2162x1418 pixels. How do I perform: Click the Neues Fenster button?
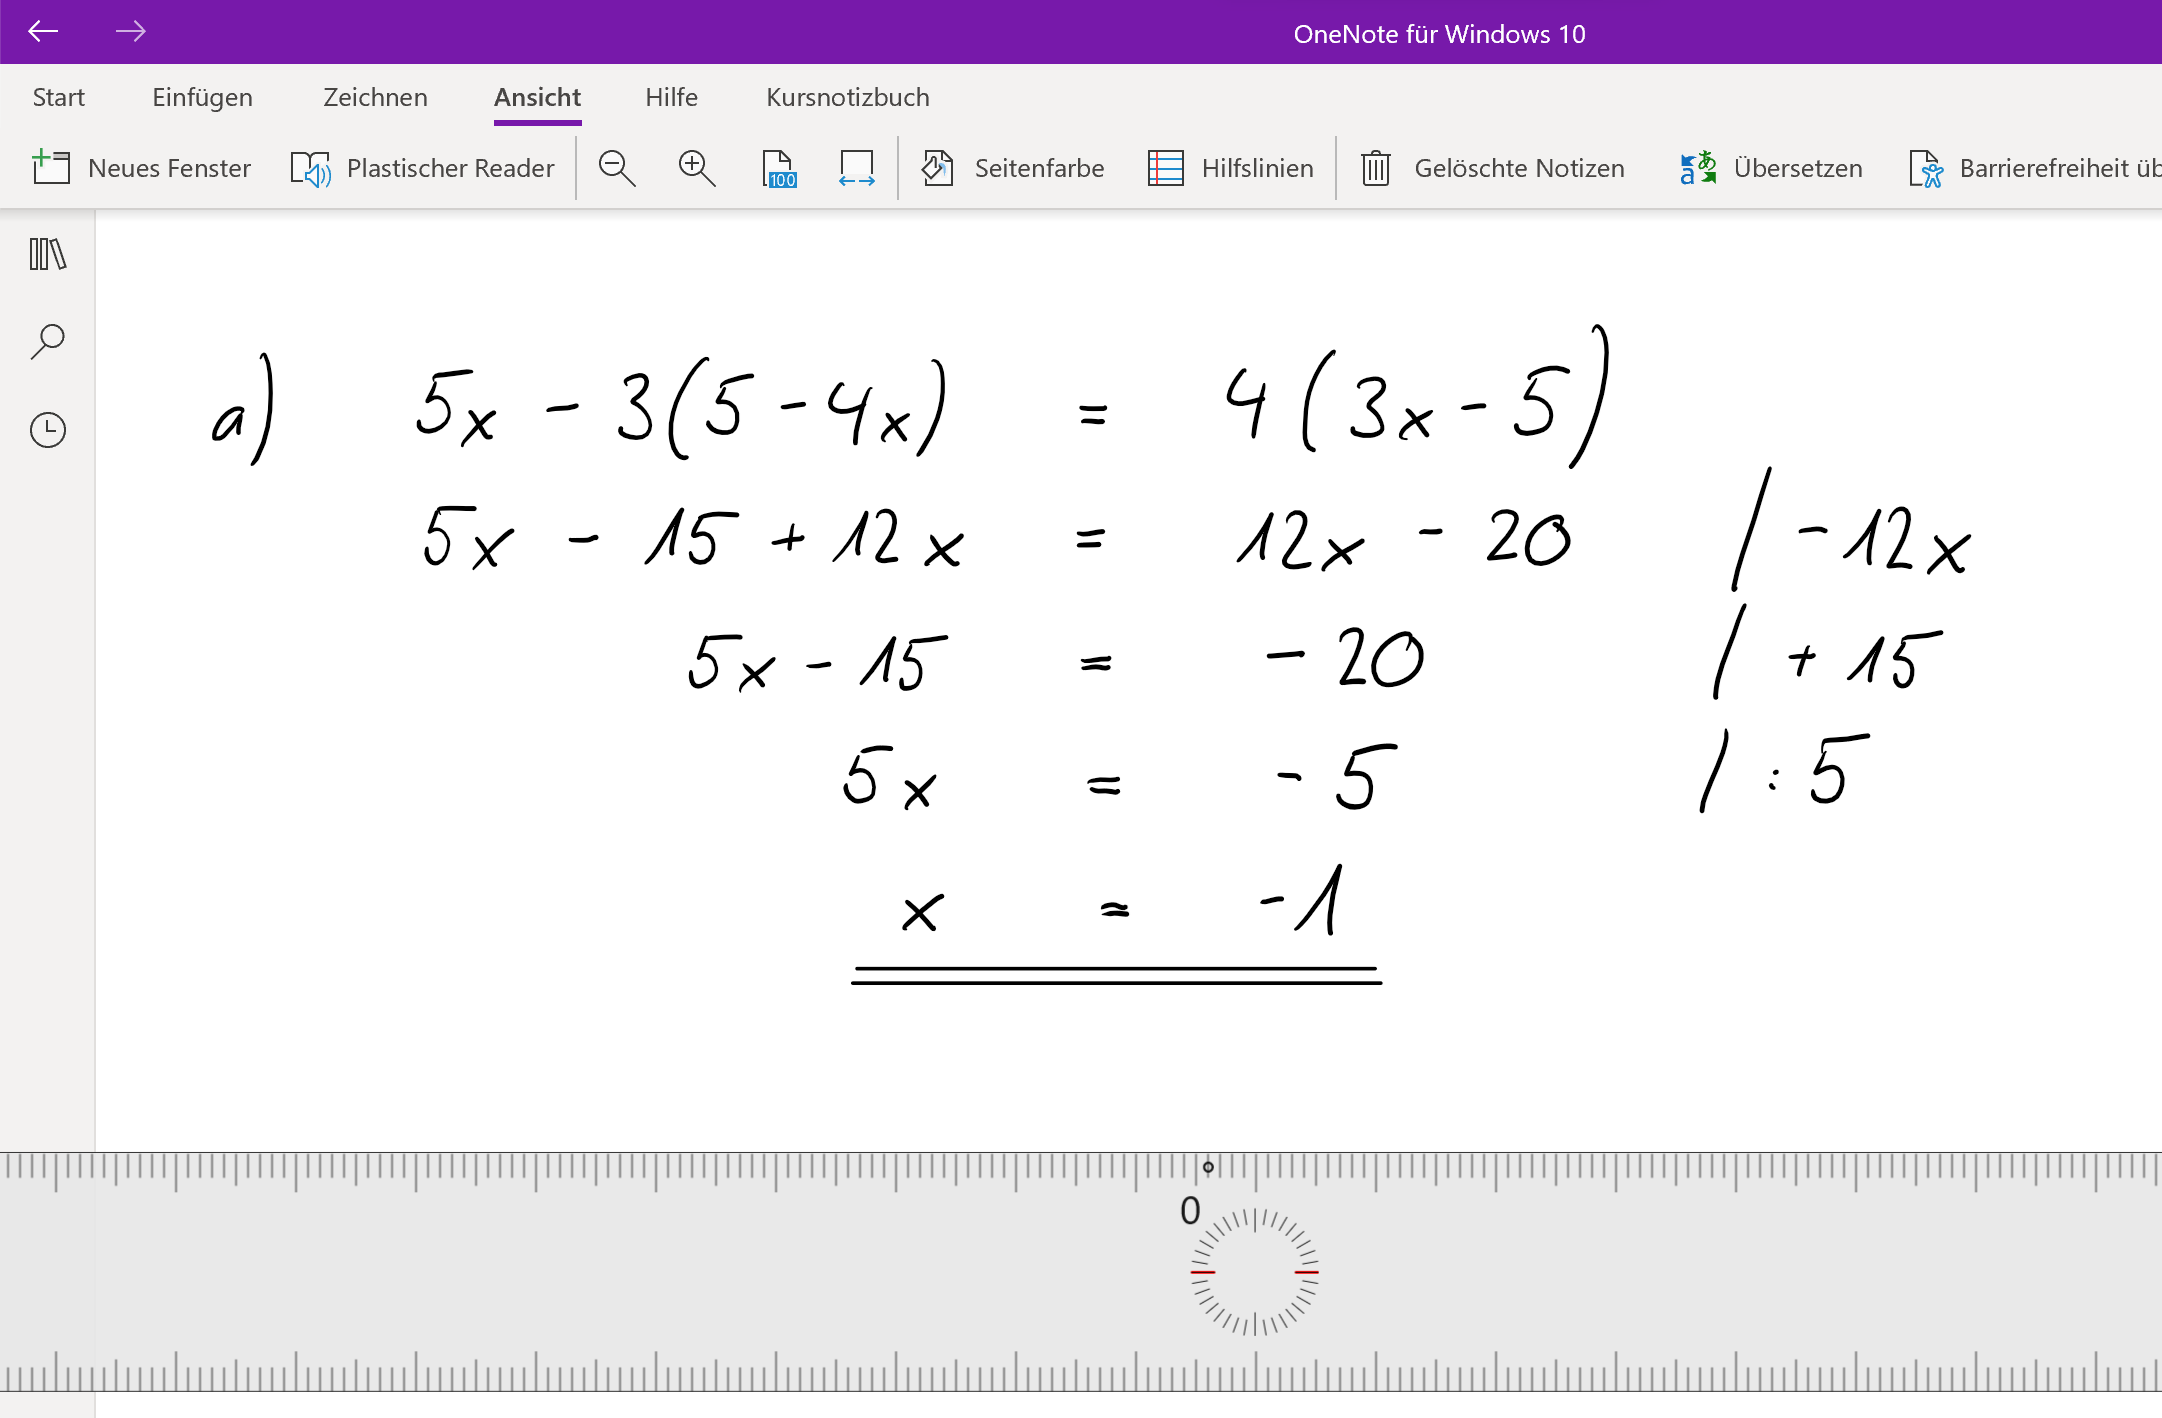142,168
